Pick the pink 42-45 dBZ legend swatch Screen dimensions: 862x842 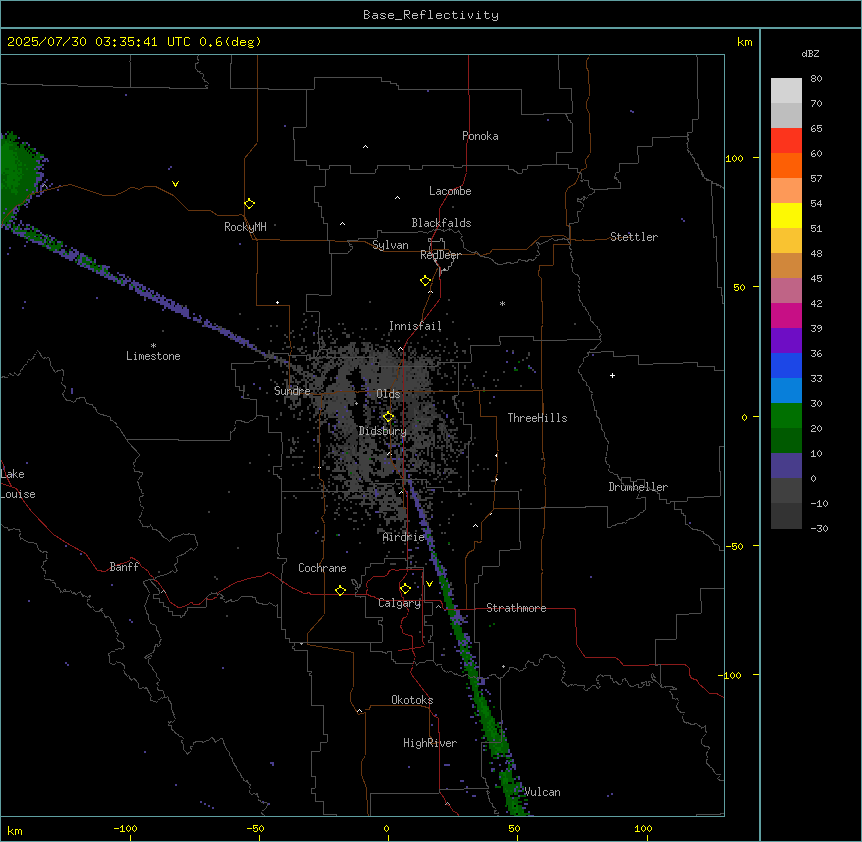click(786, 291)
